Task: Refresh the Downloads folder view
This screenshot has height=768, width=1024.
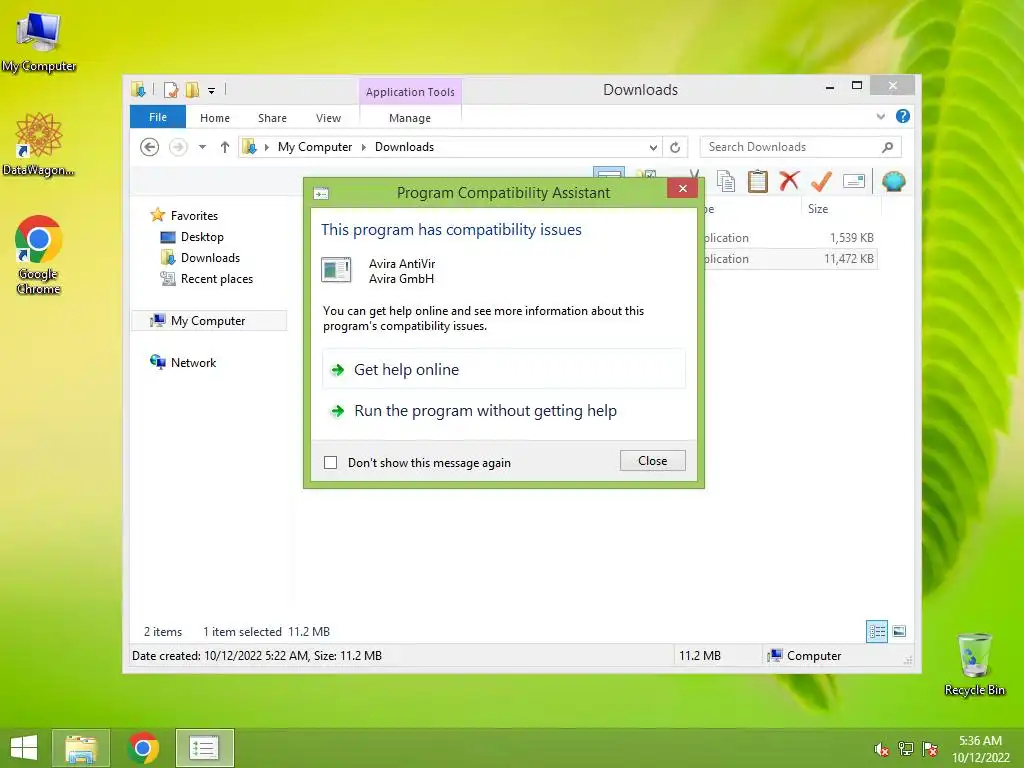Action: point(675,148)
